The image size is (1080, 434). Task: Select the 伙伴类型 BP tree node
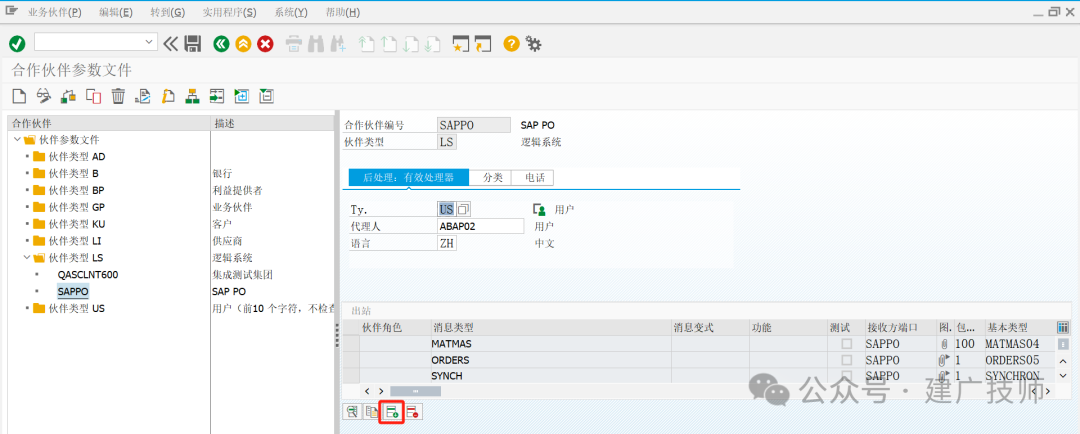pyautogui.click(x=76, y=190)
